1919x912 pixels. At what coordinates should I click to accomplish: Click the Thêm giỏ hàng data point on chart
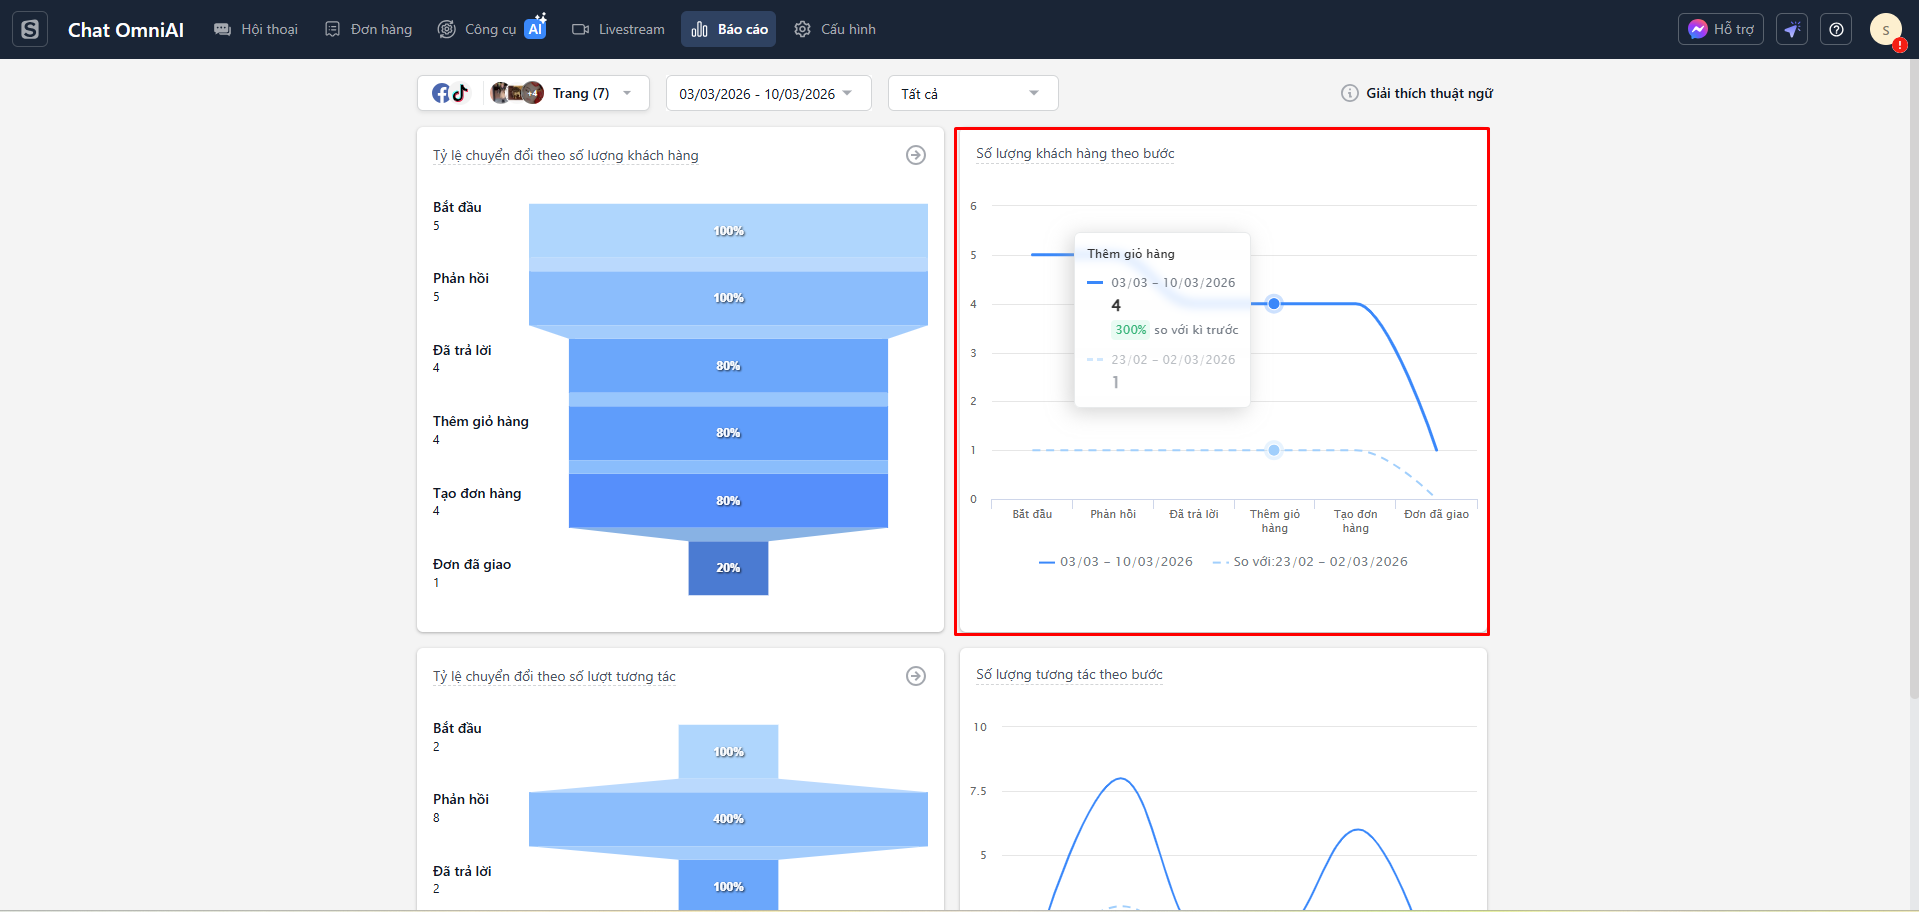tap(1274, 304)
